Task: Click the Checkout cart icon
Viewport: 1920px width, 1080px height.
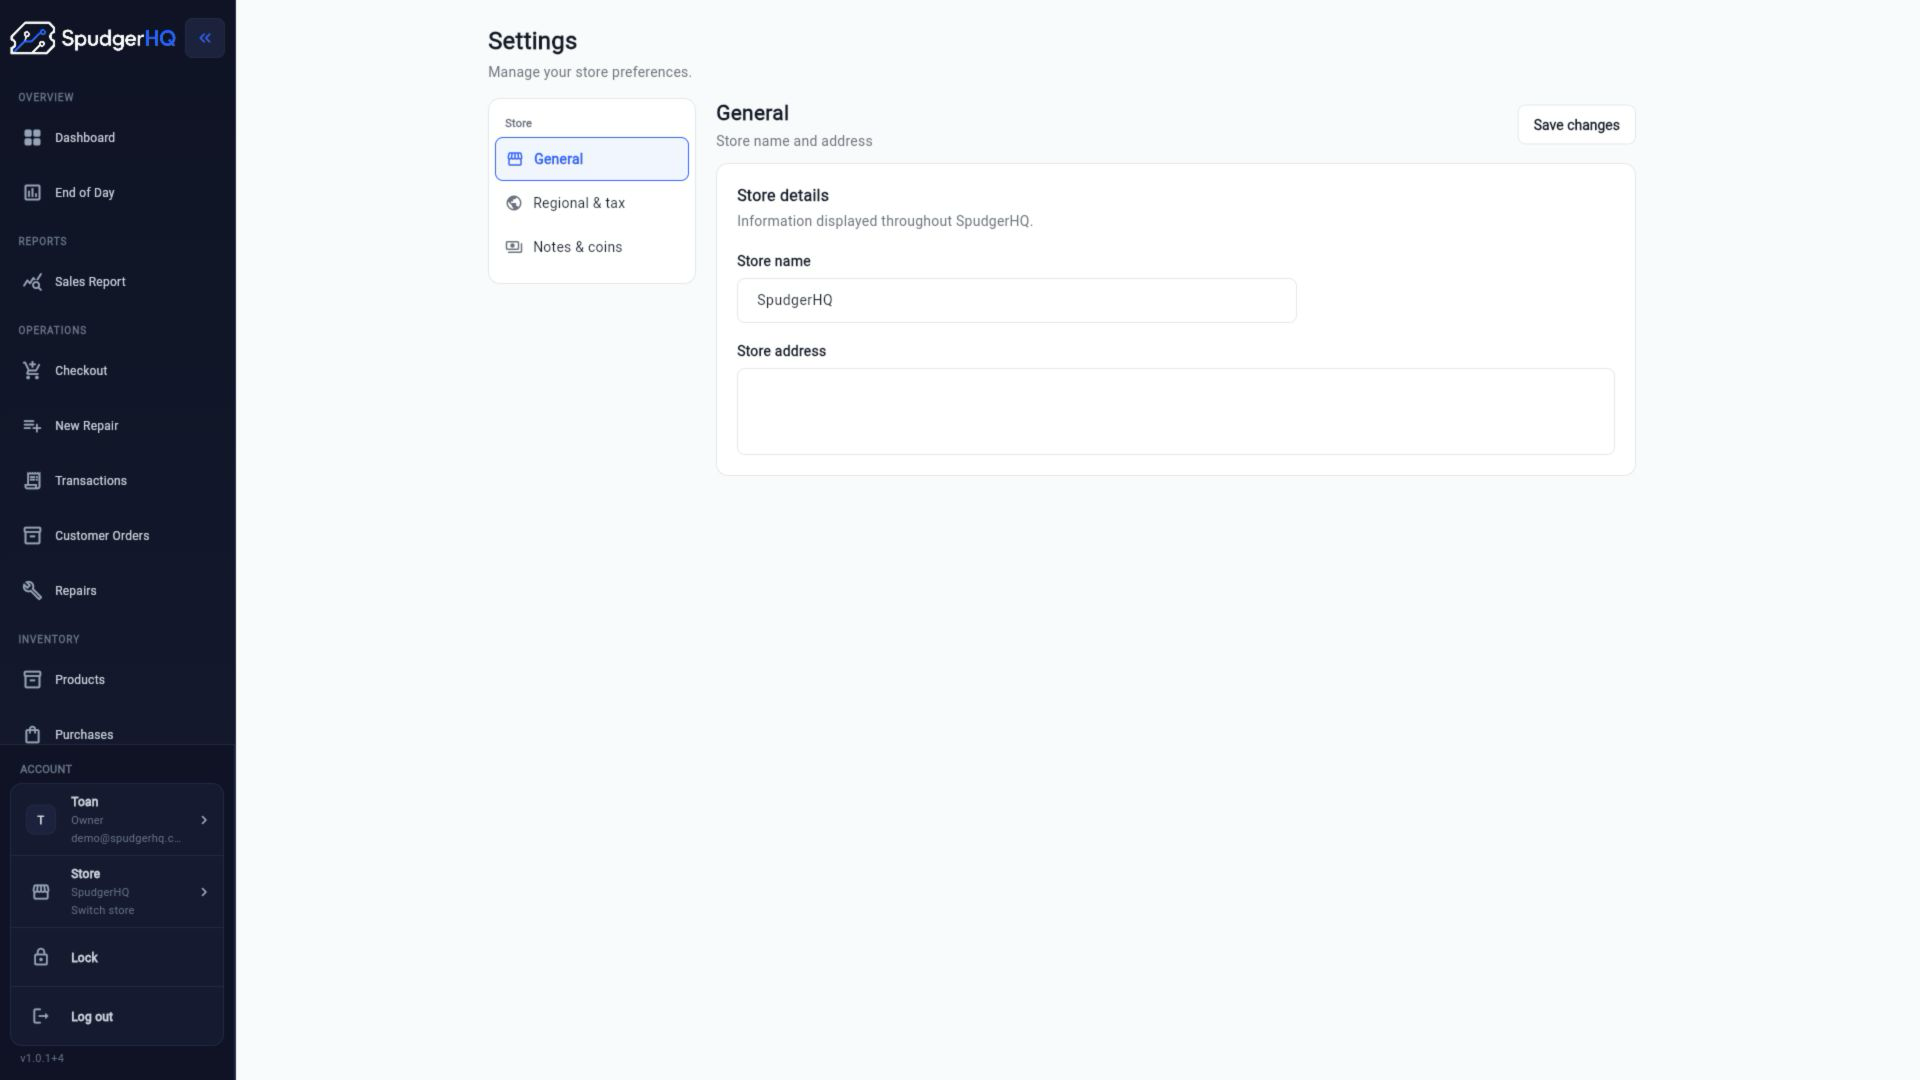Action: tap(32, 371)
